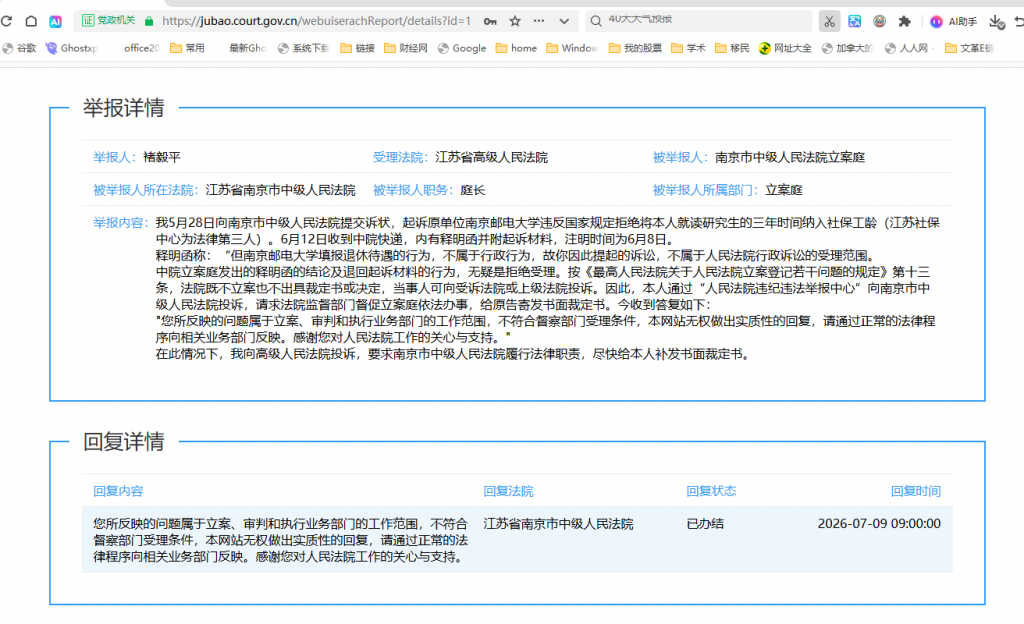This screenshot has height=624, width=1024.
Task: Expand the address bar dropdown chevron
Action: click(564, 22)
